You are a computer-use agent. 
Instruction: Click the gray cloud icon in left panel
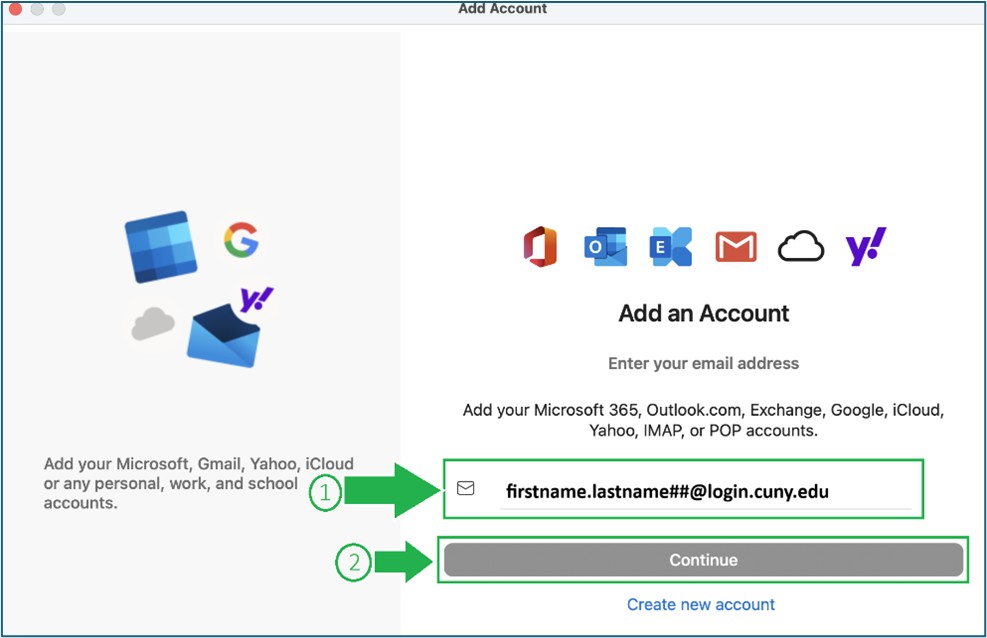click(x=152, y=323)
